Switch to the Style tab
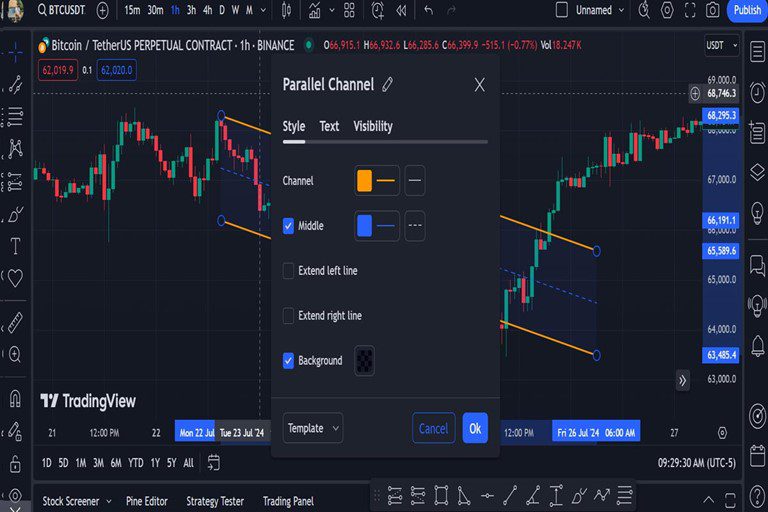This screenshot has width=768, height=512. (x=294, y=126)
